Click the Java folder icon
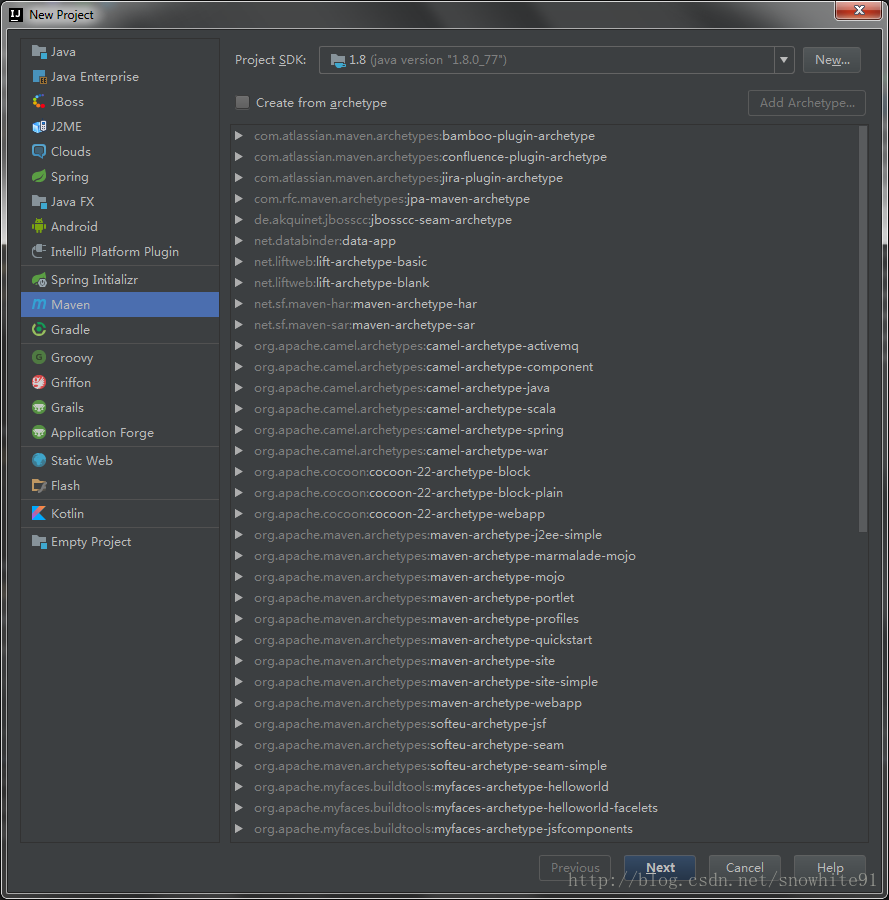The width and height of the screenshot is (889, 900). (39, 52)
